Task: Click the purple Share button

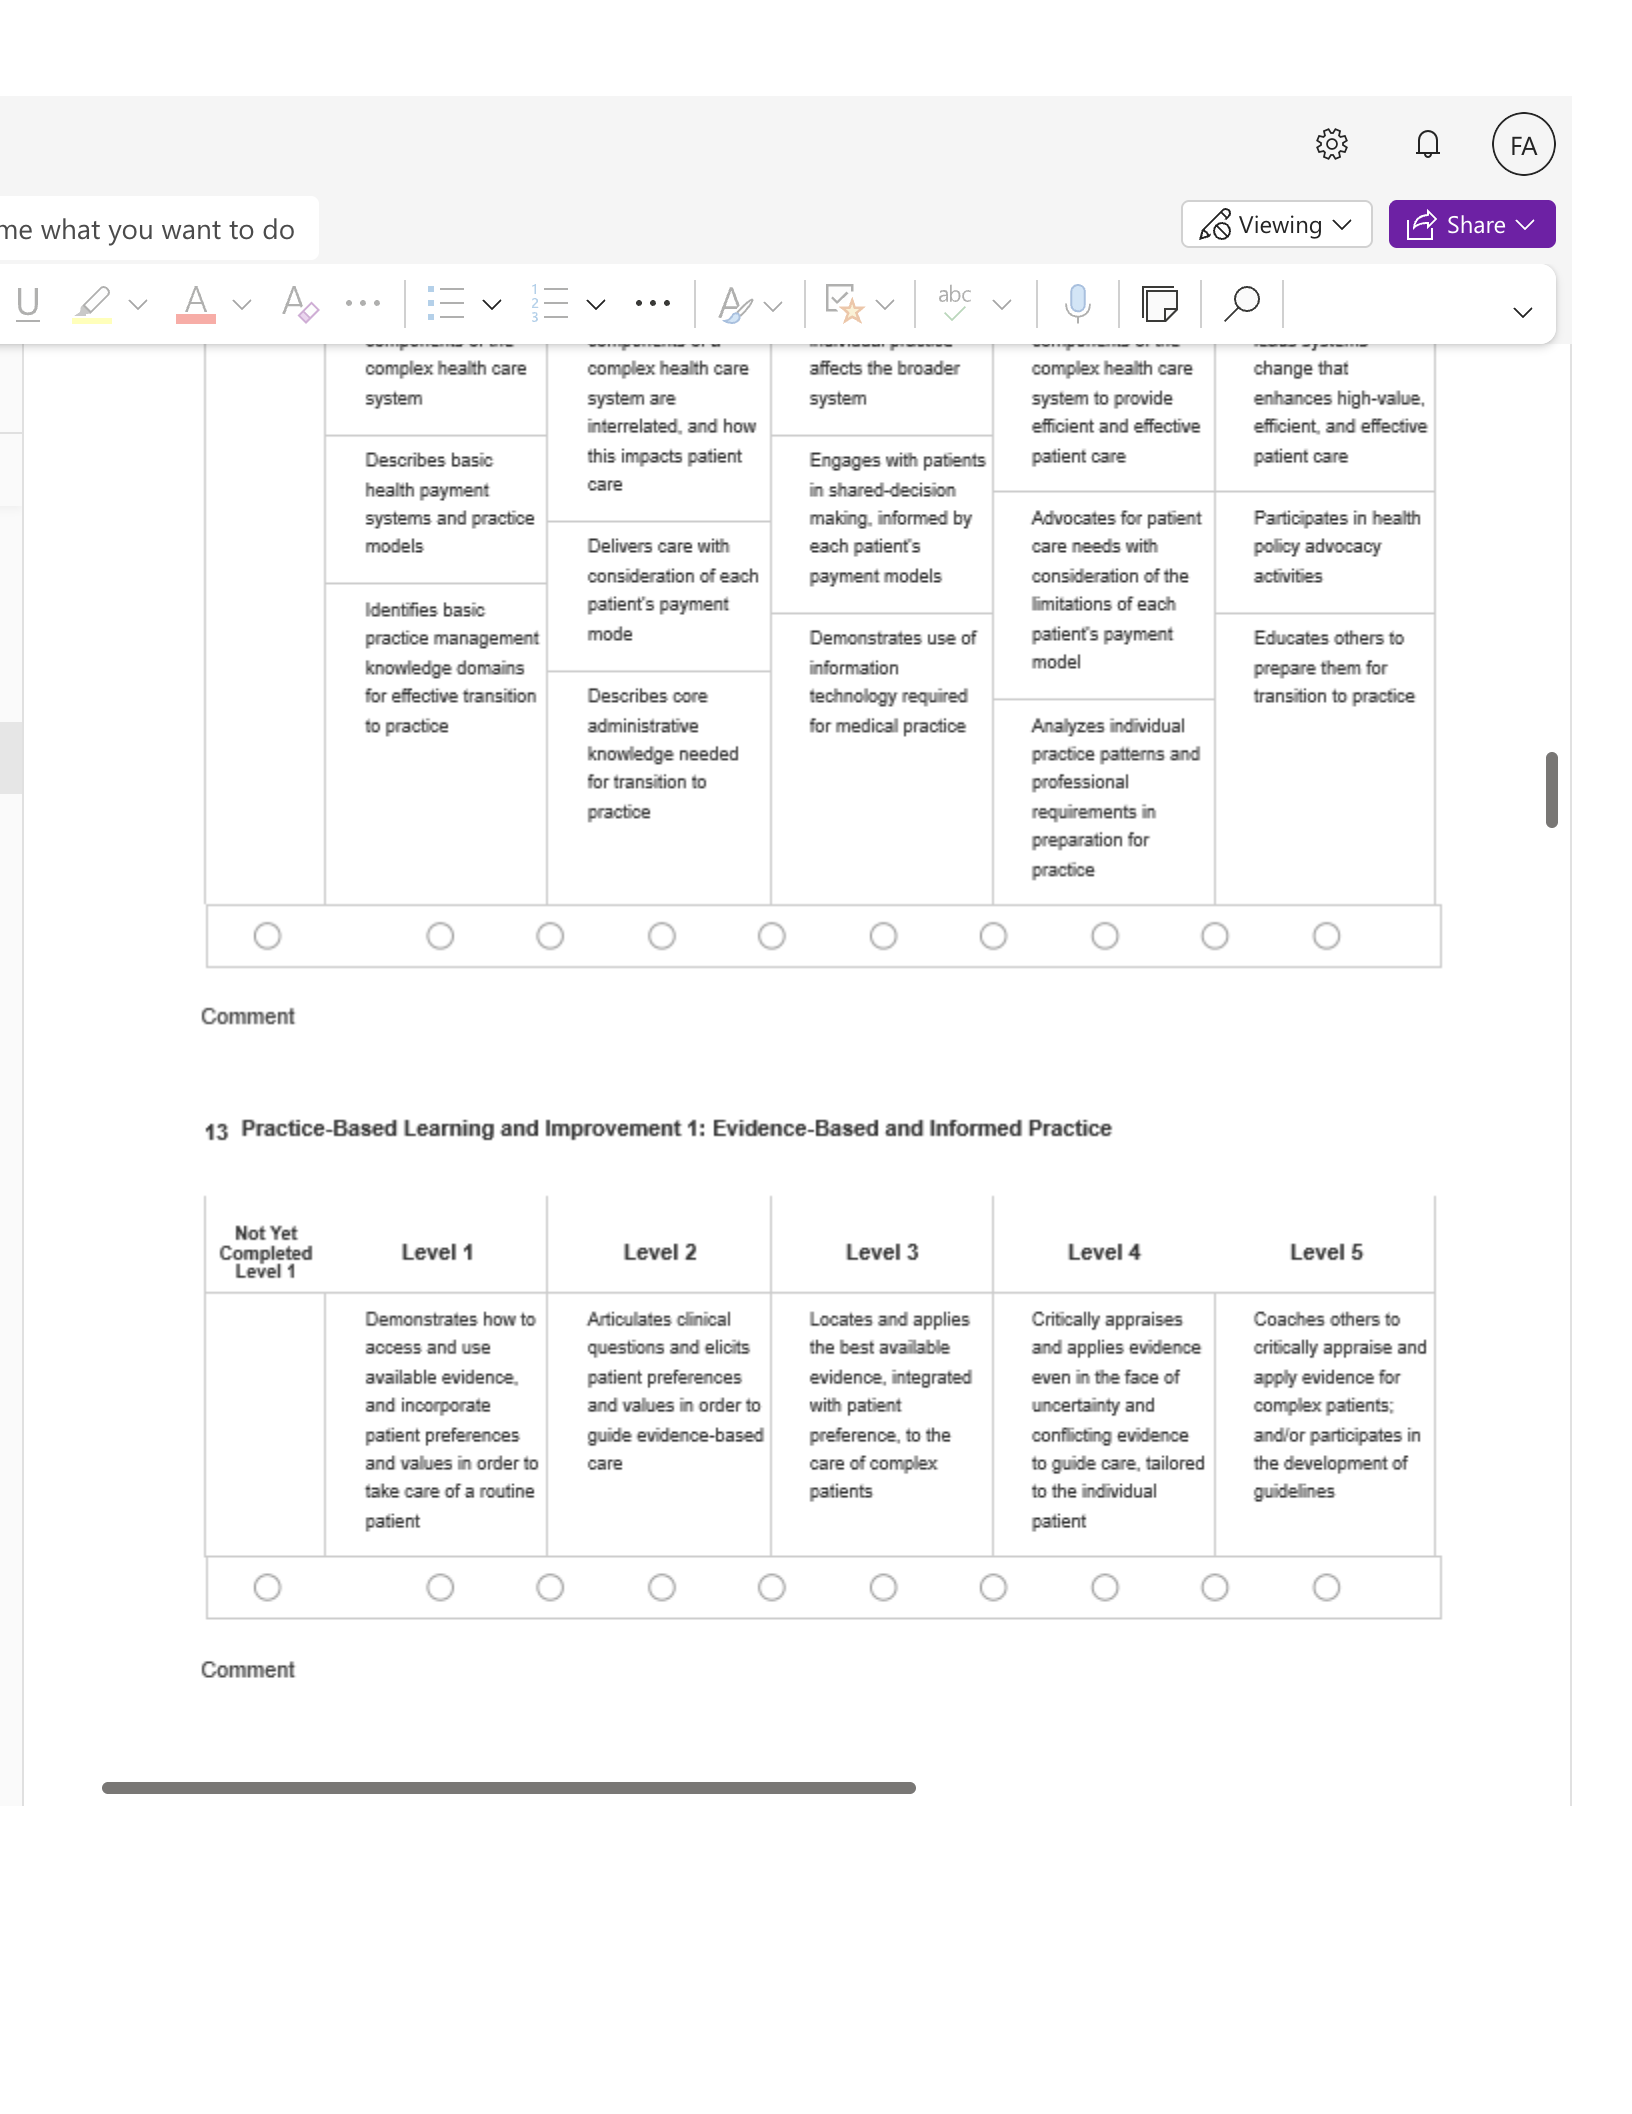Action: tap(1471, 224)
